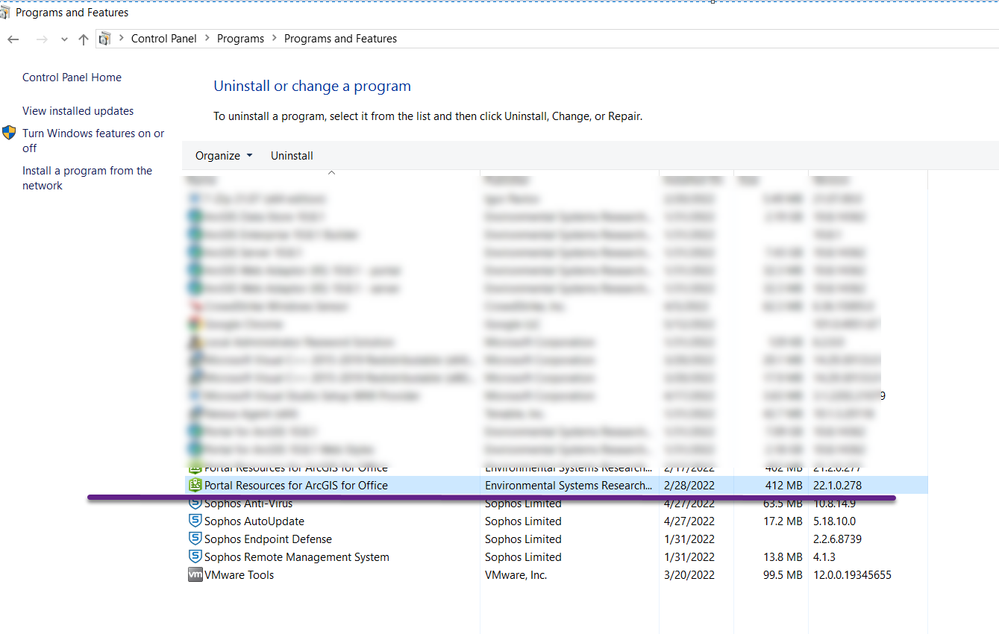The height and width of the screenshot is (634, 999).
Task: Click version 2.2.6.8739 cell
Action: pos(837,539)
